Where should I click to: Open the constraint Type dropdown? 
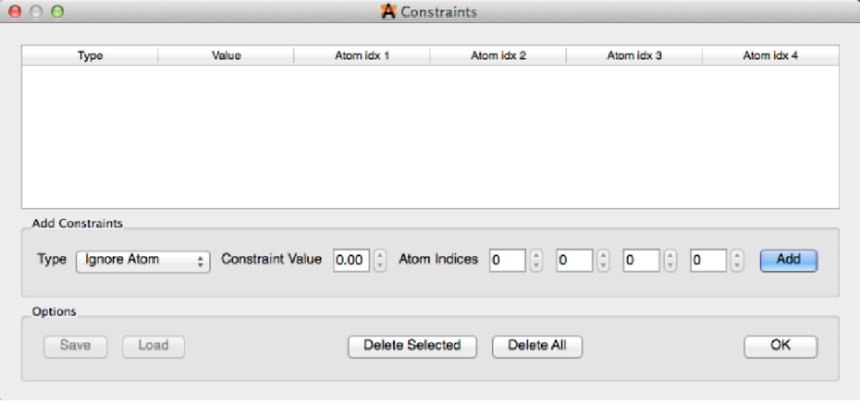pos(143,260)
